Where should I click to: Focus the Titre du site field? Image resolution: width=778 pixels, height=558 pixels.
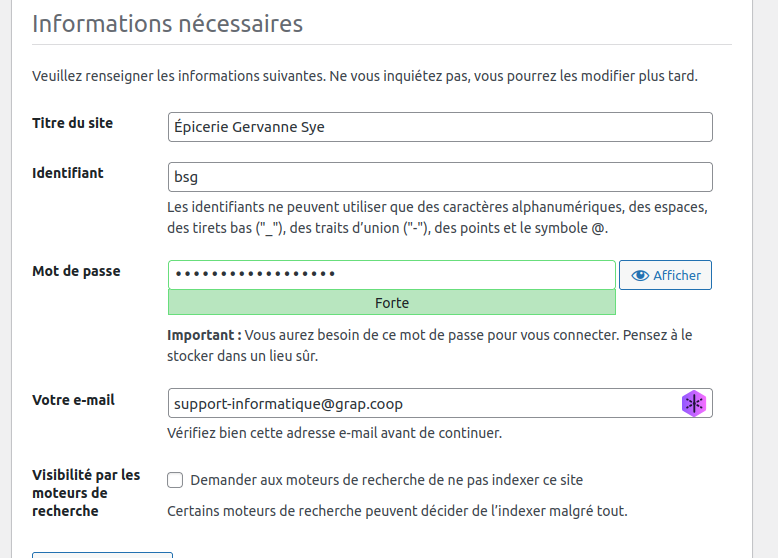(440, 127)
